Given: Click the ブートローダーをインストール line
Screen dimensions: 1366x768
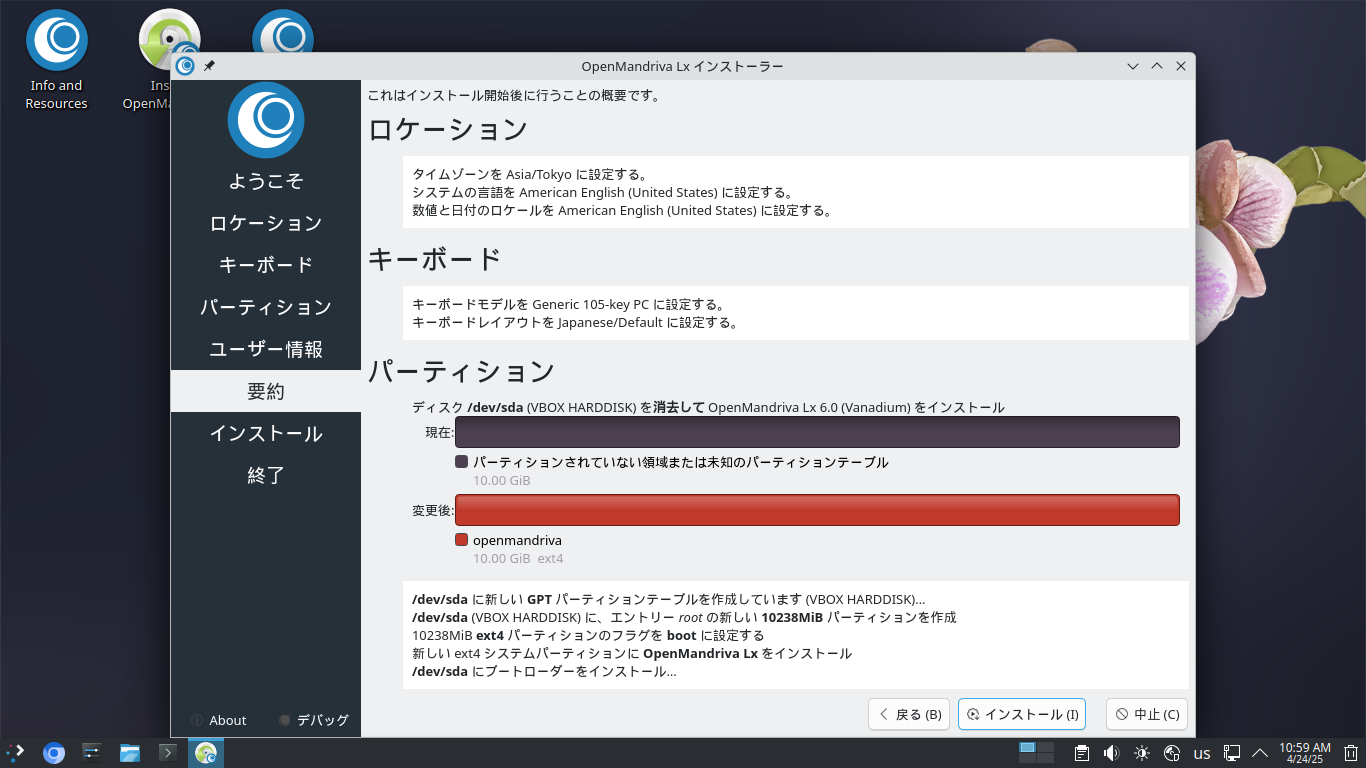Looking at the screenshot, I should [x=544, y=671].
